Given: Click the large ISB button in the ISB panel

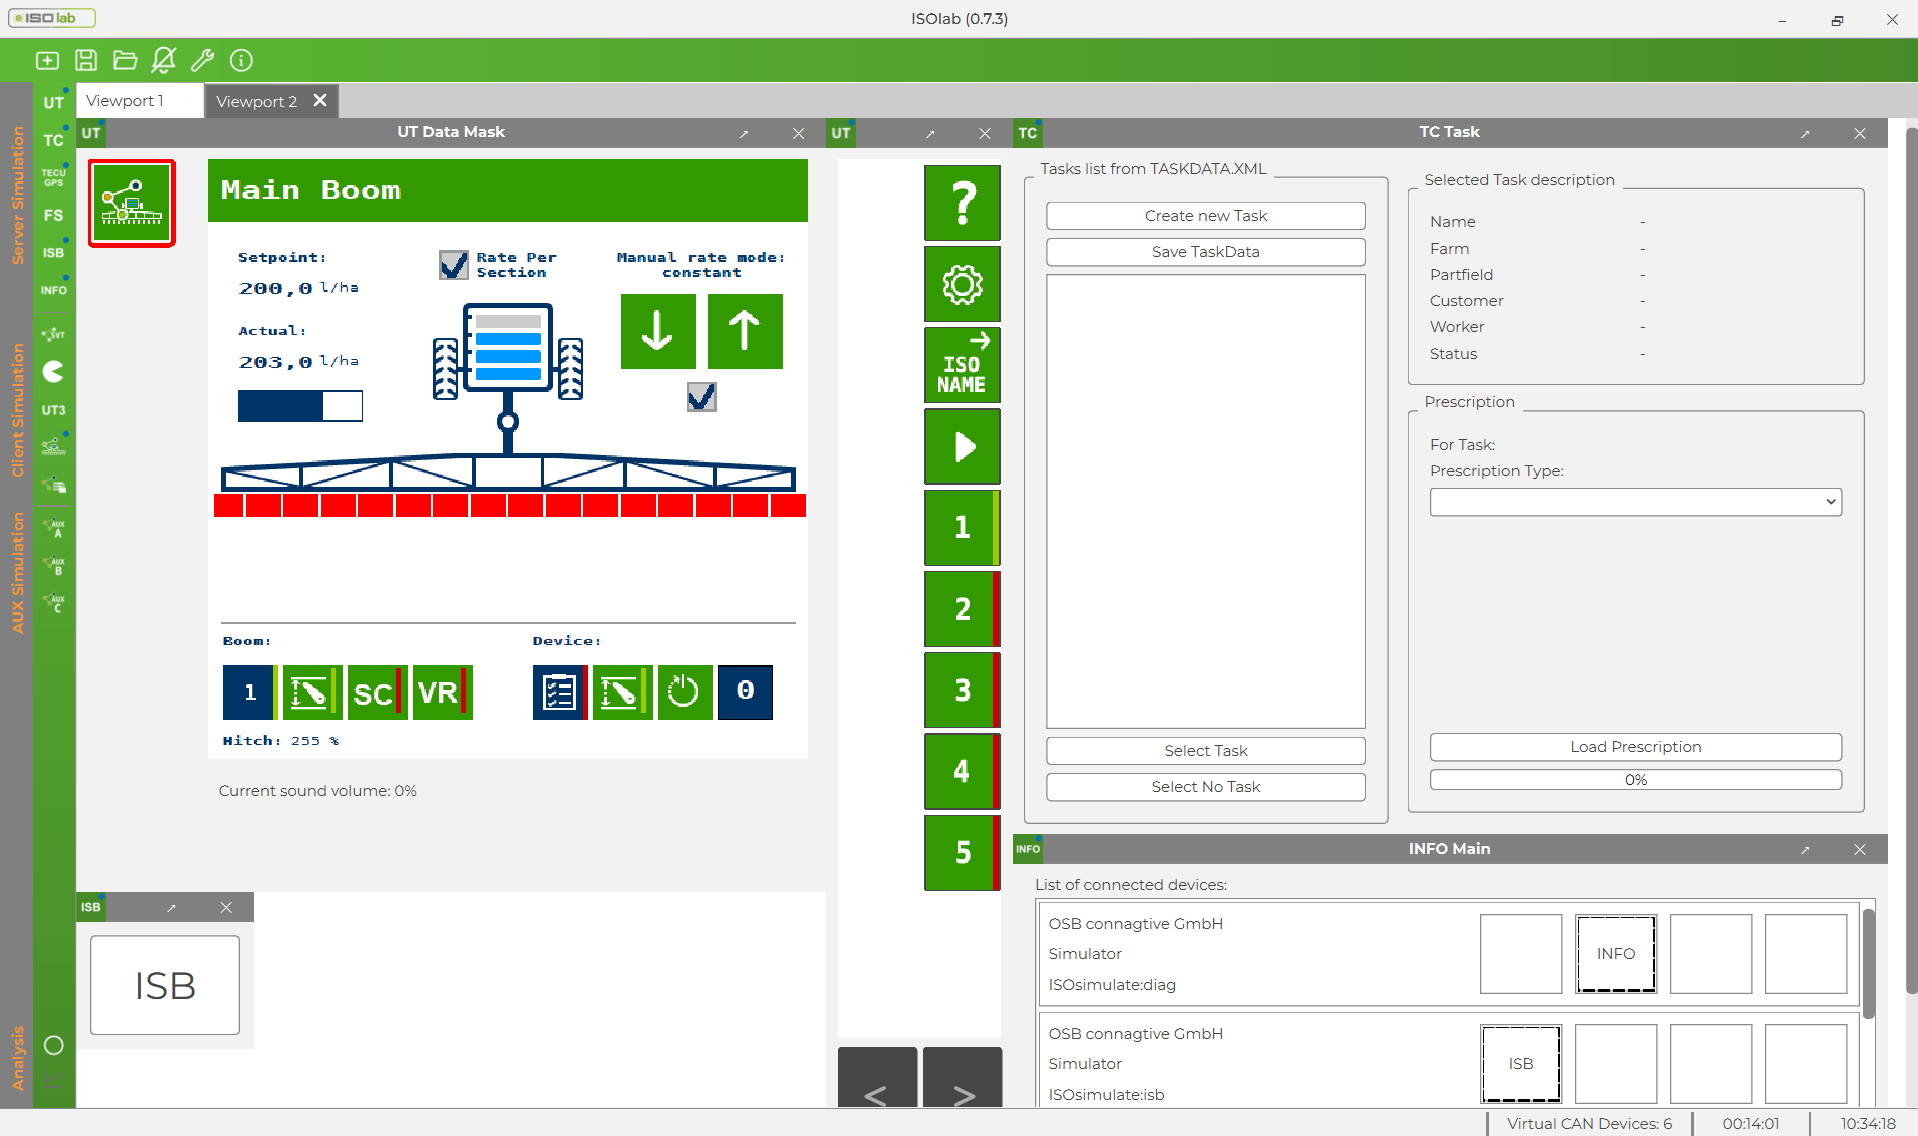Looking at the screenshot, I should 165,985.
